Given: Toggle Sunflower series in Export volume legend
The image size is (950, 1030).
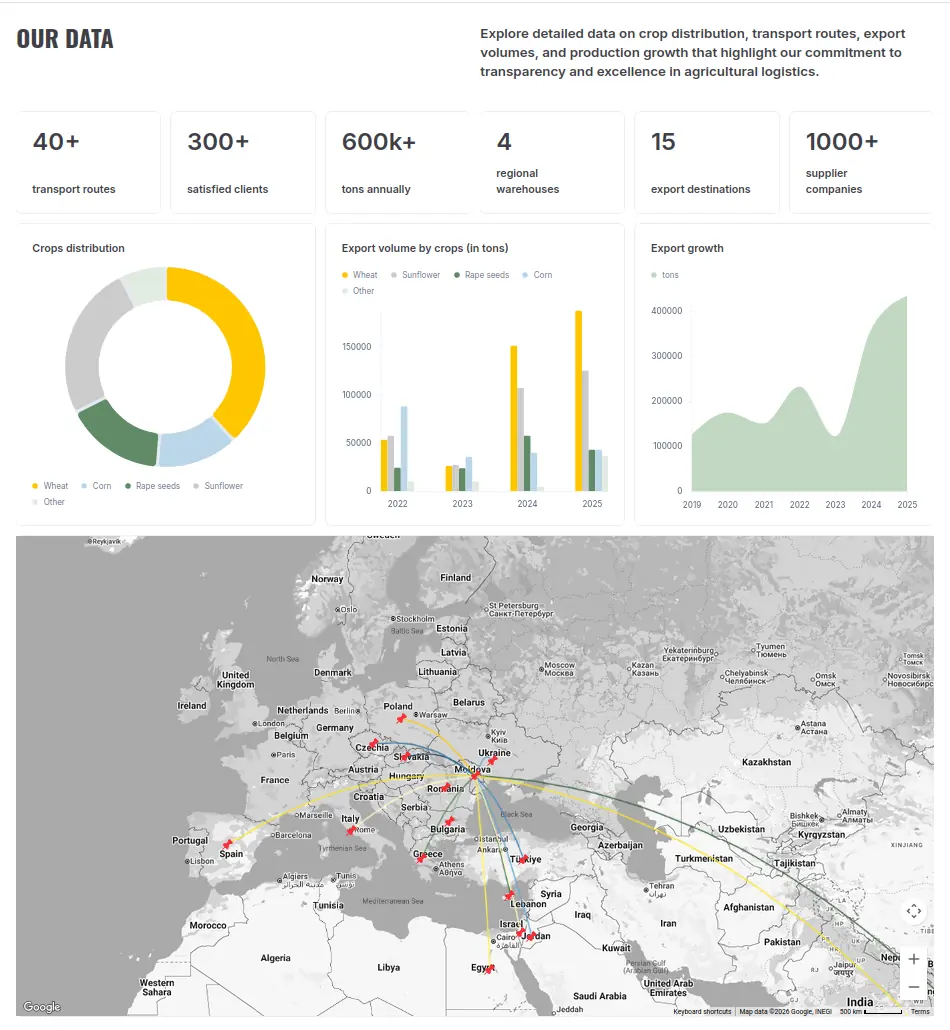Looking at the screenshot, I should (415, 275).
